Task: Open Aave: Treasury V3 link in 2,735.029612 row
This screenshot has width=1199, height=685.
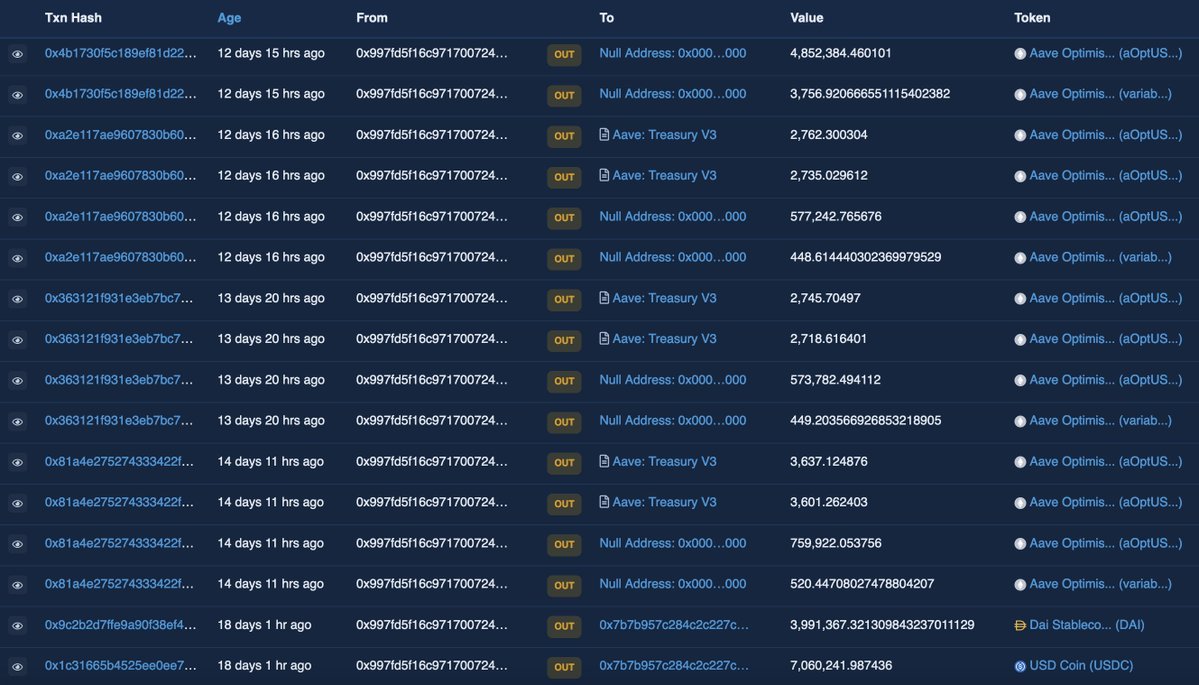Action: (664, 176)
